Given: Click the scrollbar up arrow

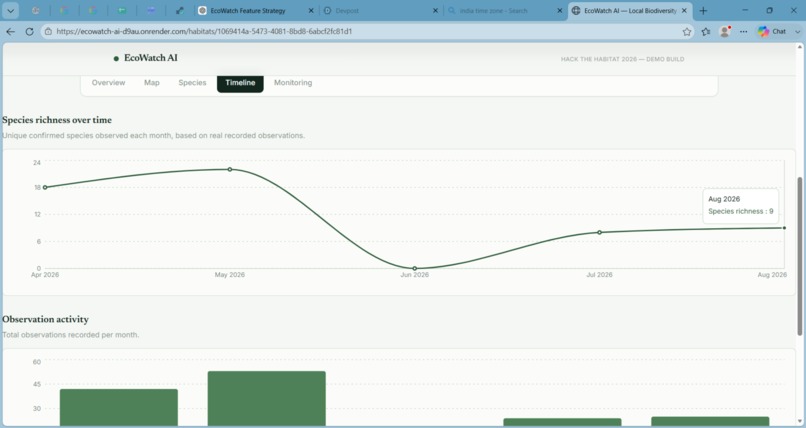Looking at the screenshot, I should pyautogui.click(x=799, y=47).
